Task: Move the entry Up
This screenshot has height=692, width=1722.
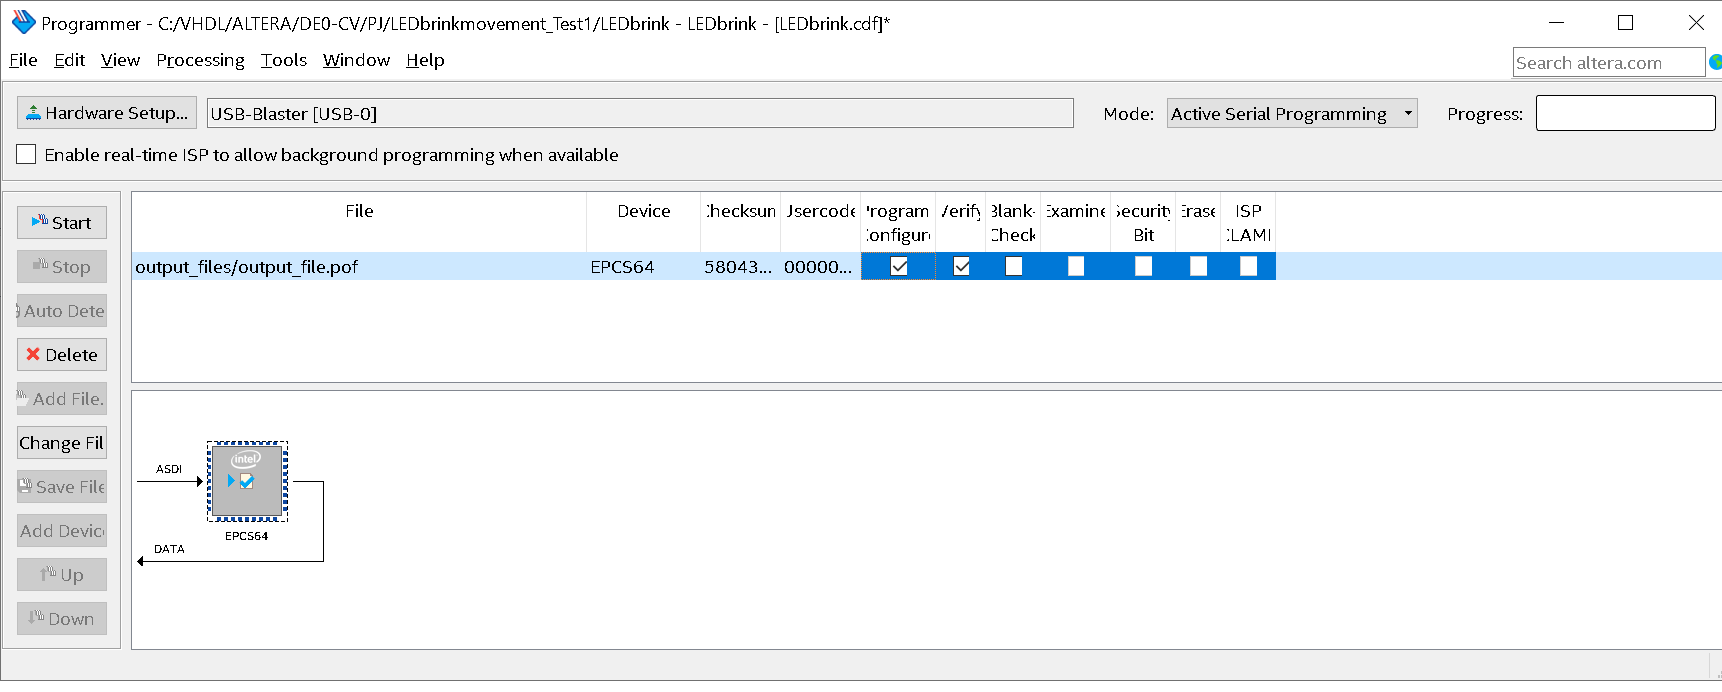Action: click(x=62, y=575)
